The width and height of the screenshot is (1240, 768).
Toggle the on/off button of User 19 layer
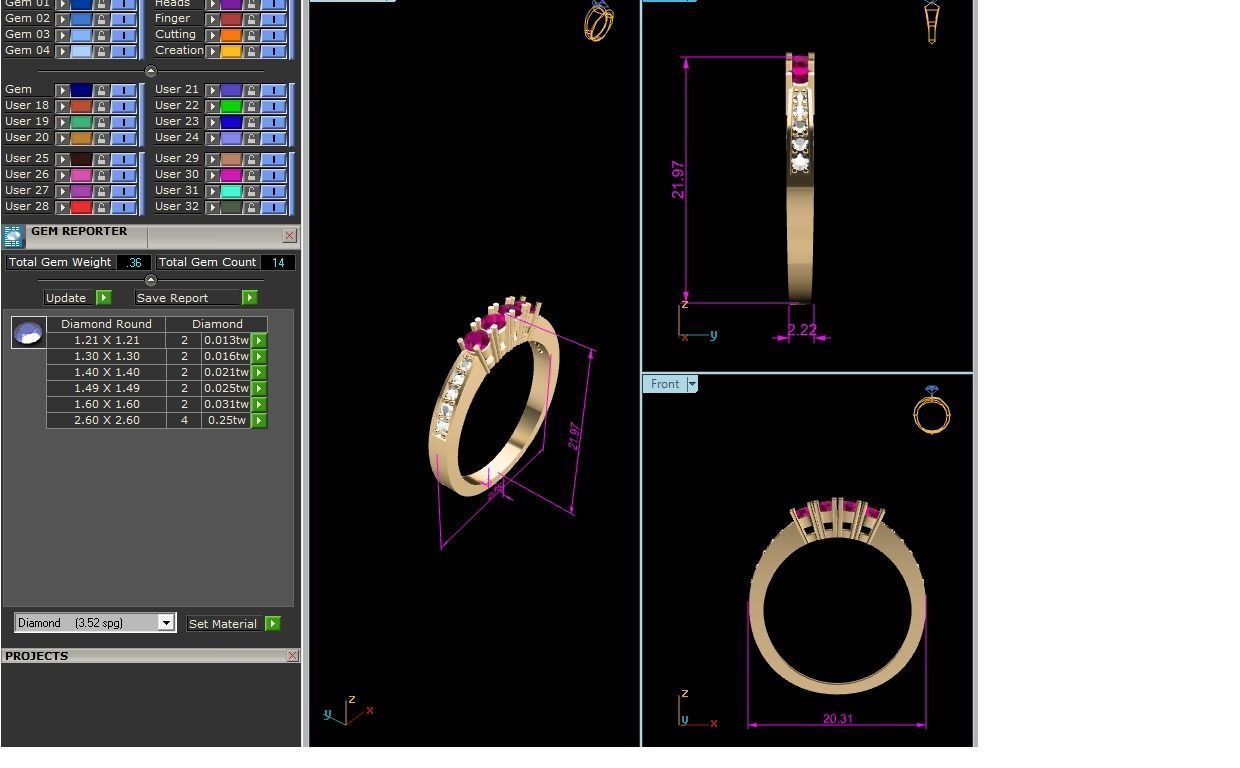click(x=123, y=122)
